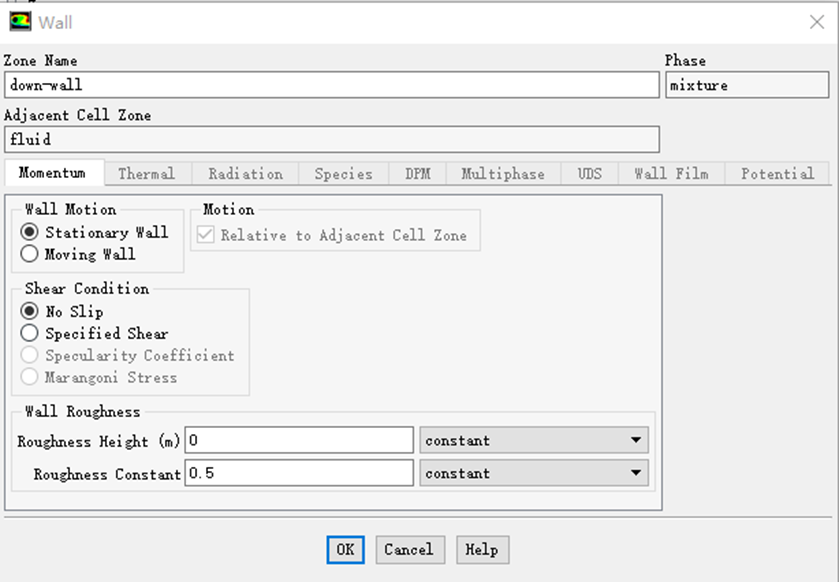The height and width of the screenshot is (582, 839).
Task: Select the Moving Wall option
Action: 30,254
